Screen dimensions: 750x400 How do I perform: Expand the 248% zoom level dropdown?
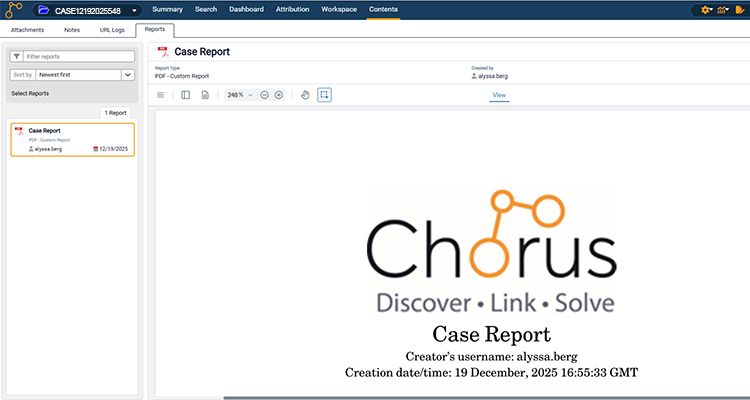pos(238,95)
